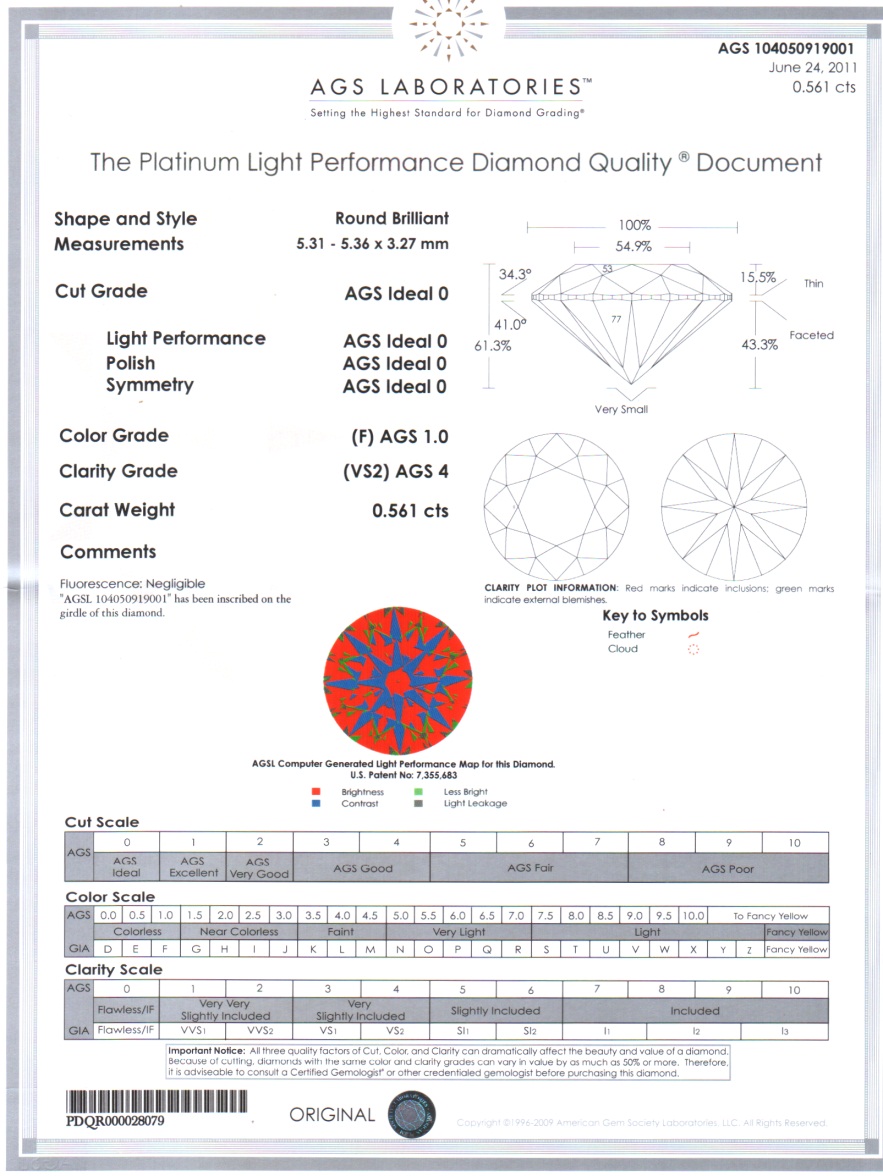This screenshot has height=1176, width=883.
Task: Click the measurements 5.31 - 5.36 x 3.27 mm
Action: pyautogui.click(x=372, y=244)
